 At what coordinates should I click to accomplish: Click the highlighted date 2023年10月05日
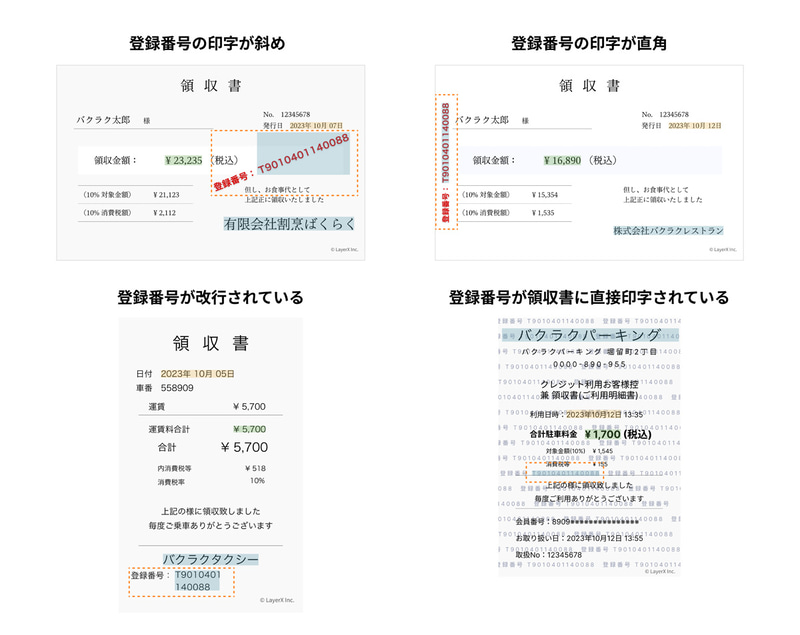(x=197, y=374)
